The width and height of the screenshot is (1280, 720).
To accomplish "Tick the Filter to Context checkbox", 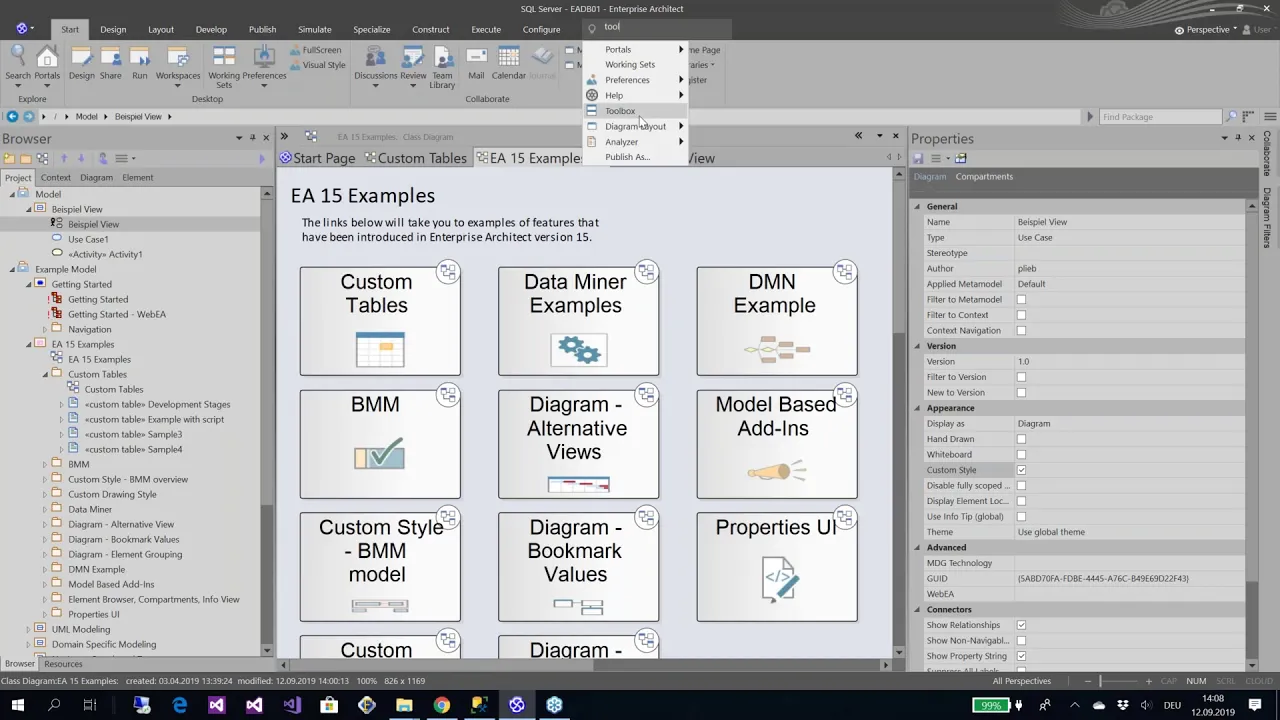I will coord(1021,315).
